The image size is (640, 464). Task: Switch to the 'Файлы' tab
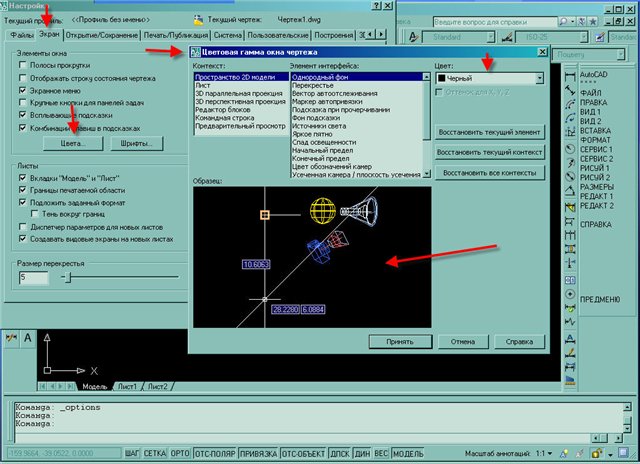click(x=21, y=36)
